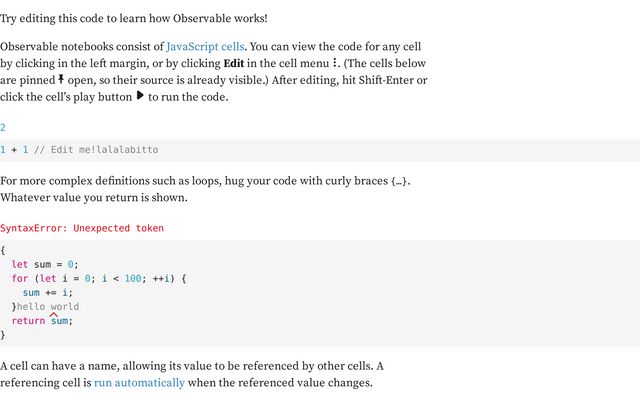Click inside the 1 + 1 code cell
The height and width of the screenshot is (400, 640).
[320, 150]
